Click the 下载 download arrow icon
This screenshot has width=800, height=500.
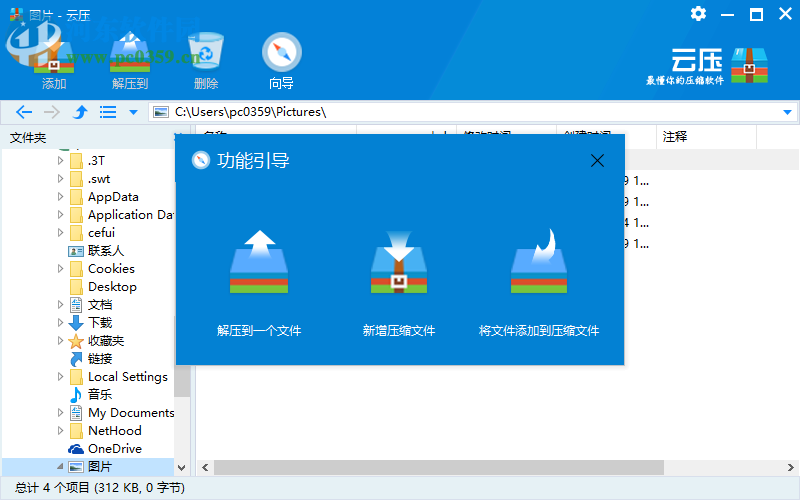tap(76, 322)
